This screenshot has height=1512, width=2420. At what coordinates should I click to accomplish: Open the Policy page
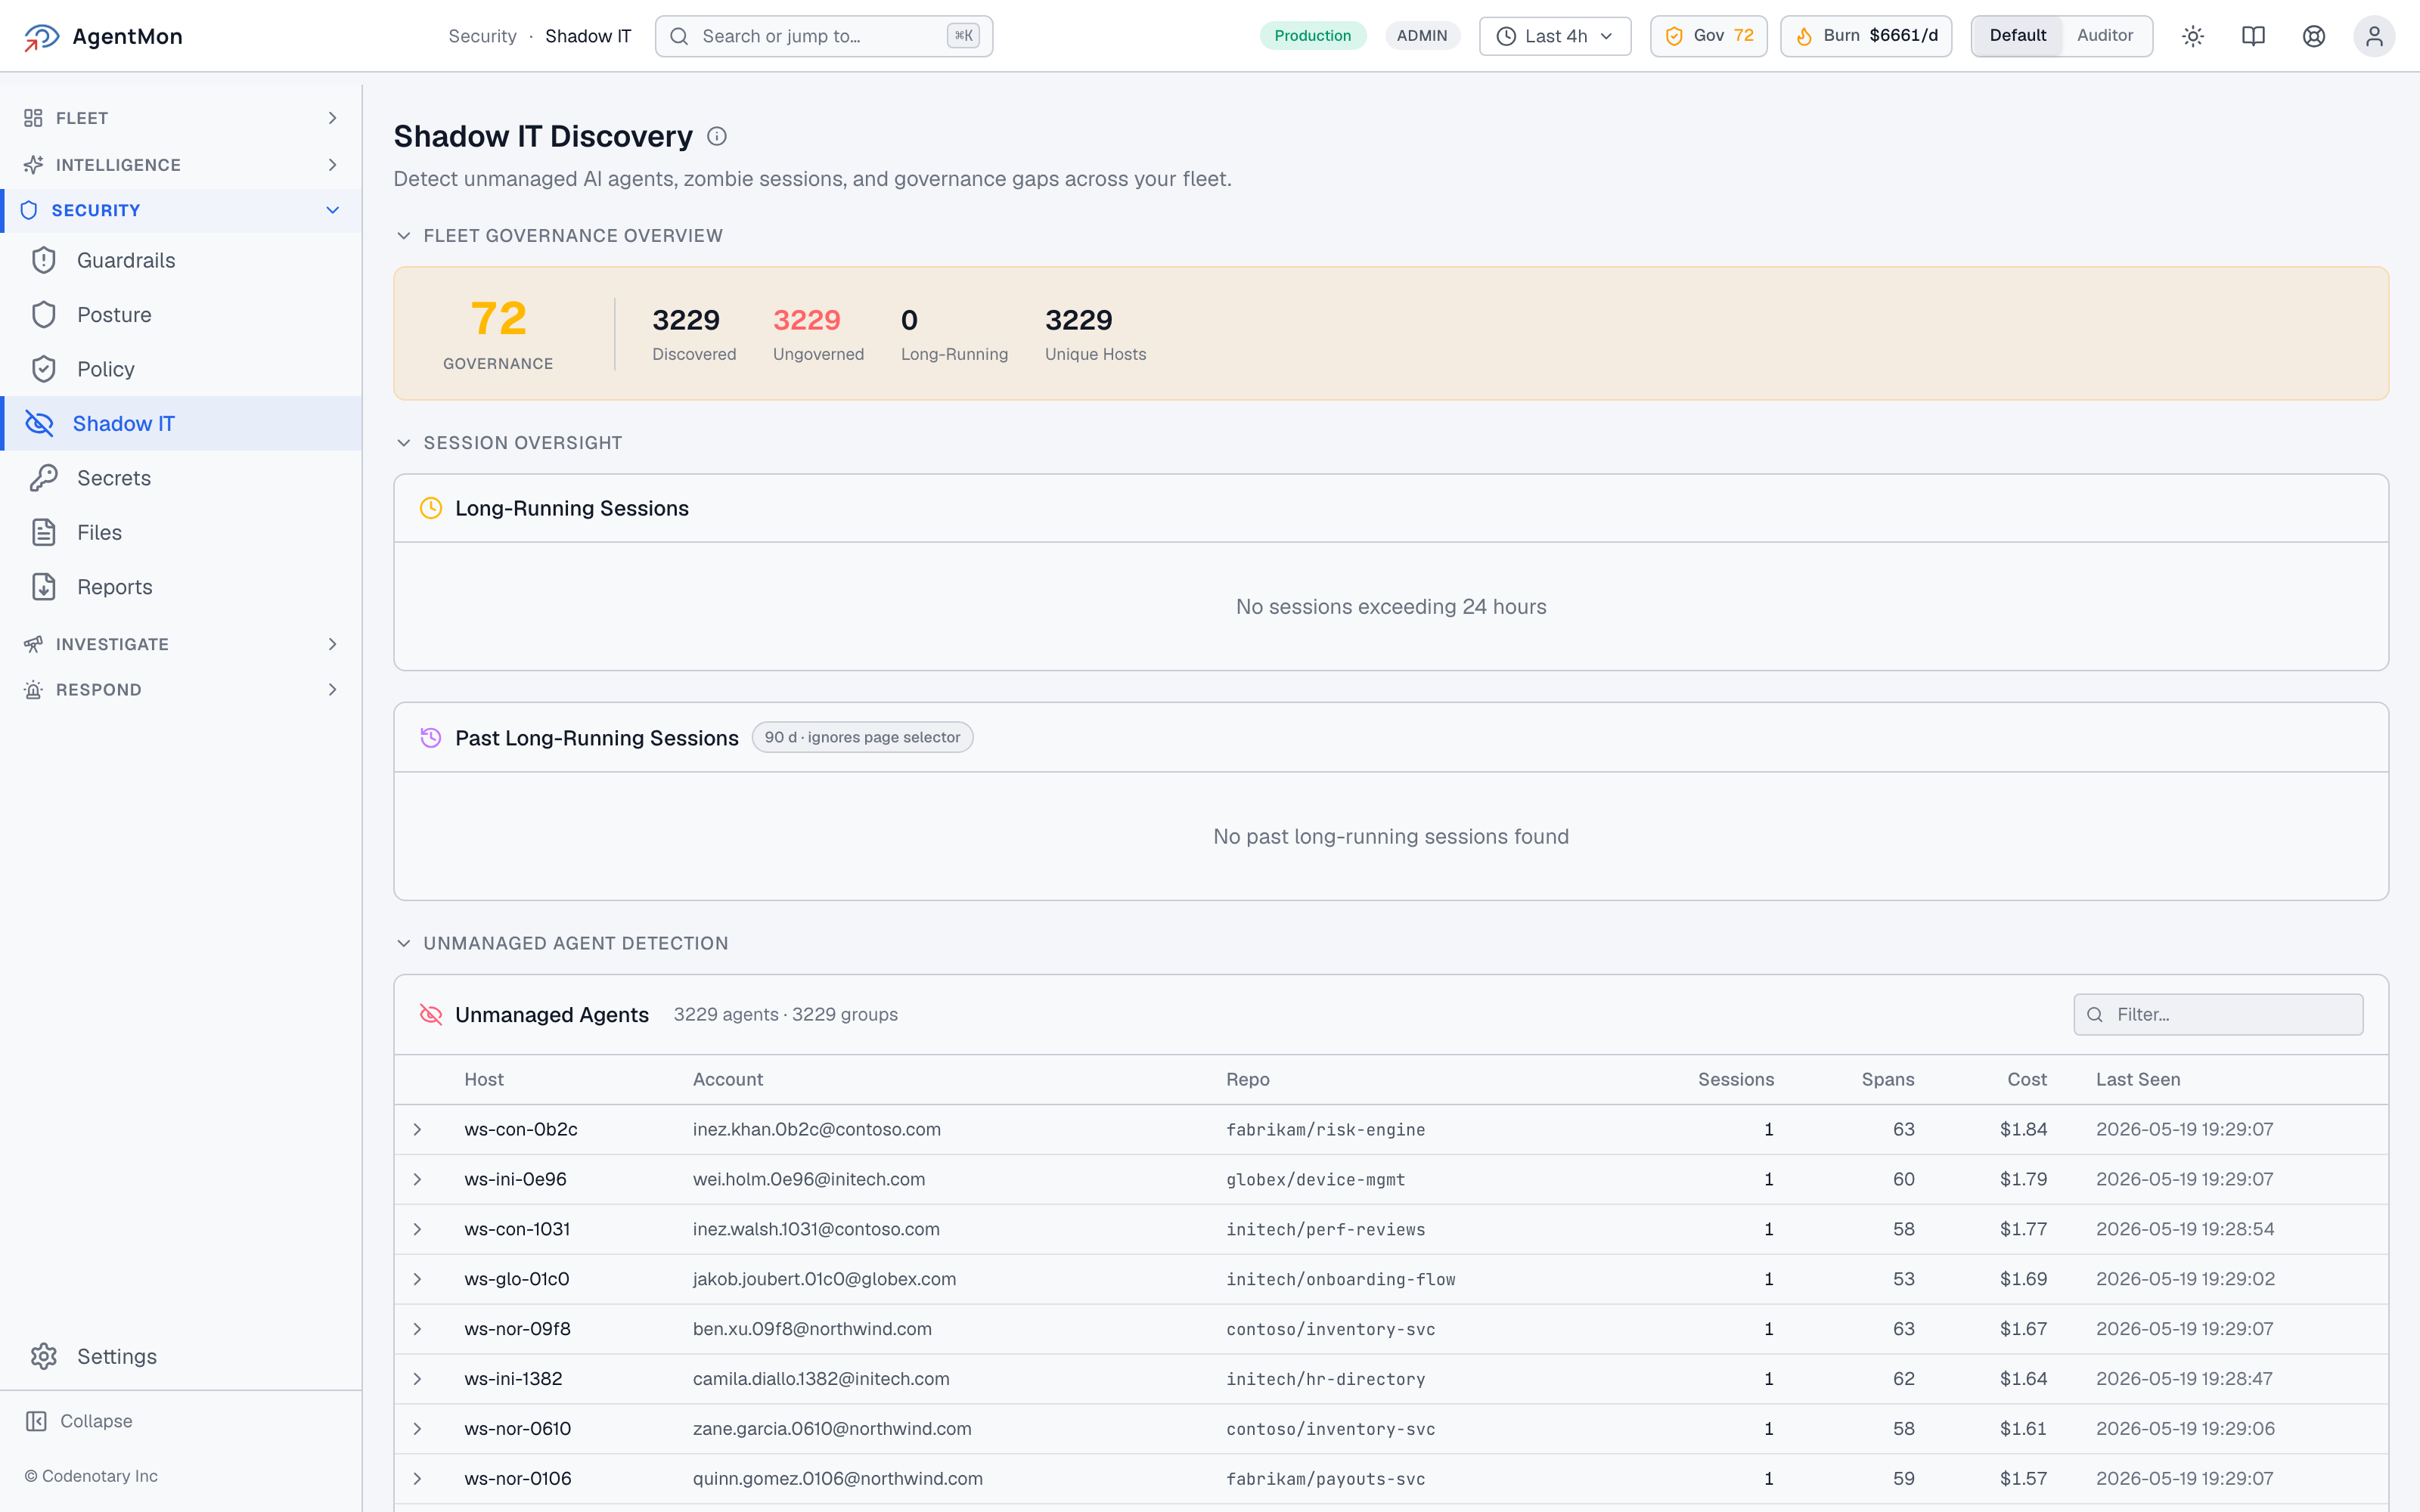(181, 369)
